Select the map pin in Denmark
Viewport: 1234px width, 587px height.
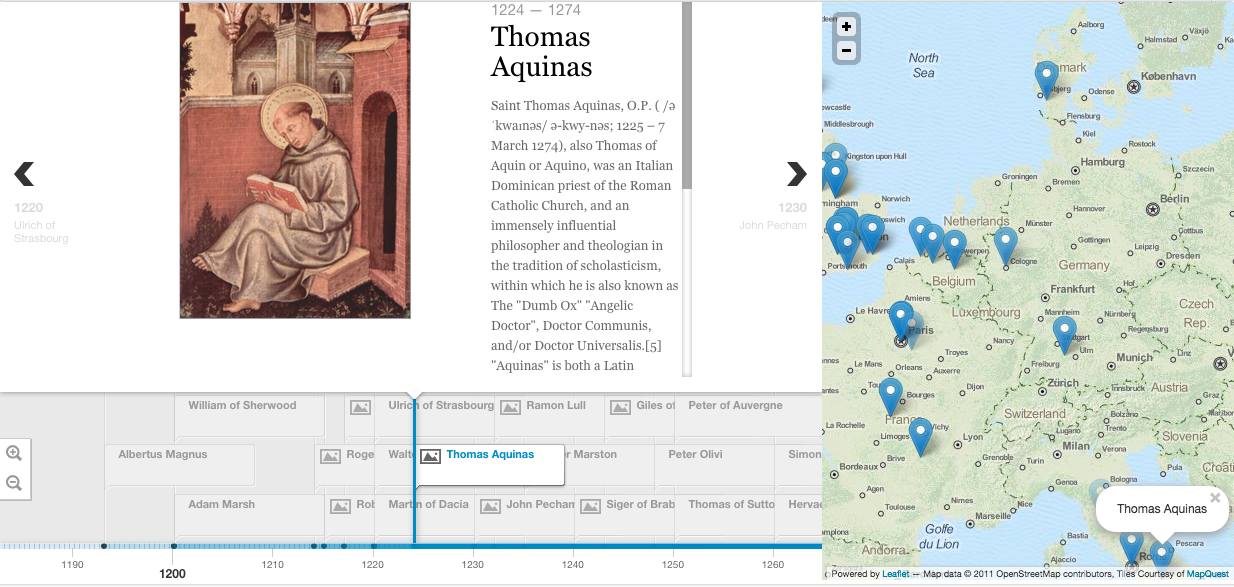pyautogui.click(x=1046, y=78)
